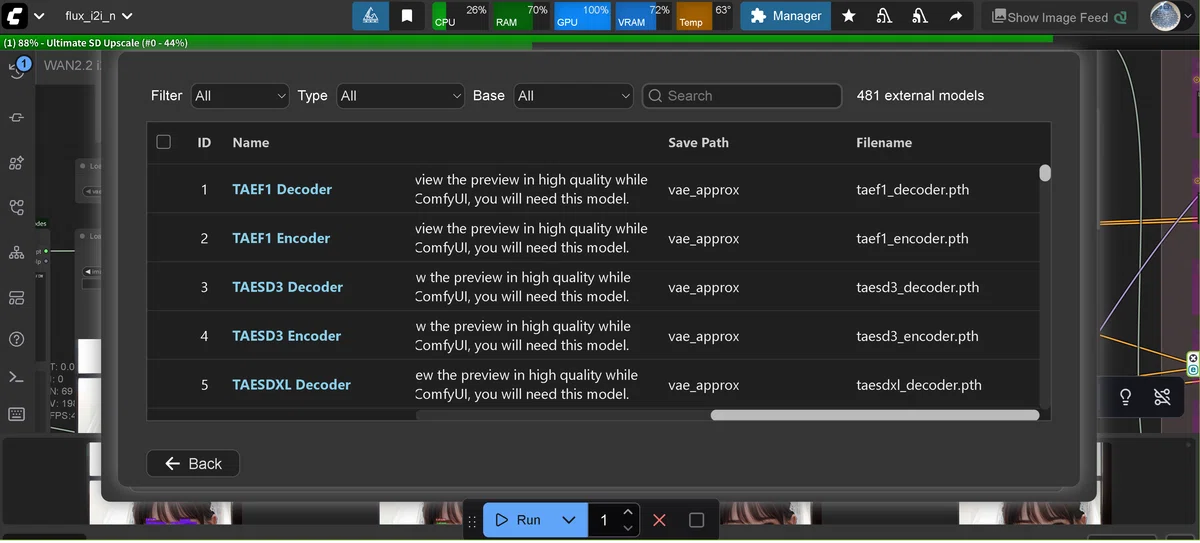Screen dimensions: 1200x543
Task: Open the flux_i2i_n workflow dropdown
Action: point(99,16)
